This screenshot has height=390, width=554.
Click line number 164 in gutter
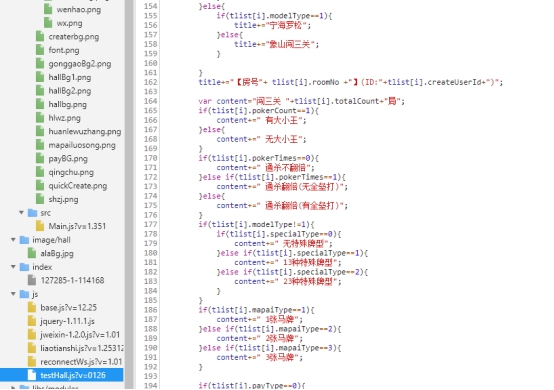point(151,101)
